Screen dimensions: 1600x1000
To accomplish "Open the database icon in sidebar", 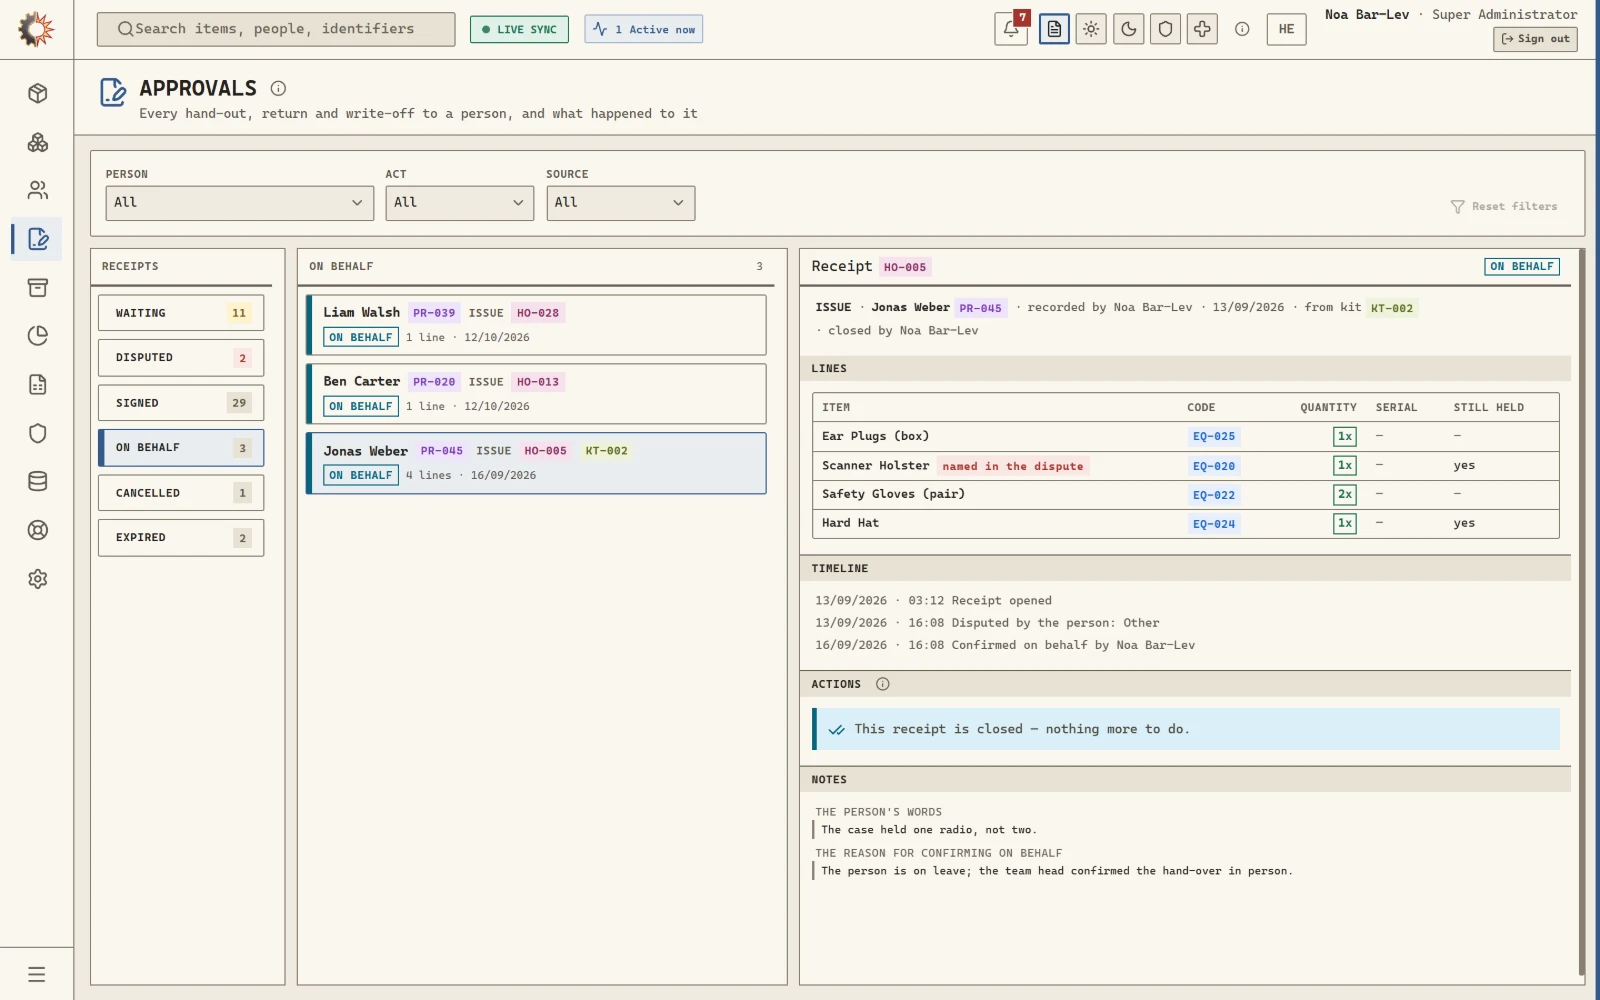I will (38, 481).
